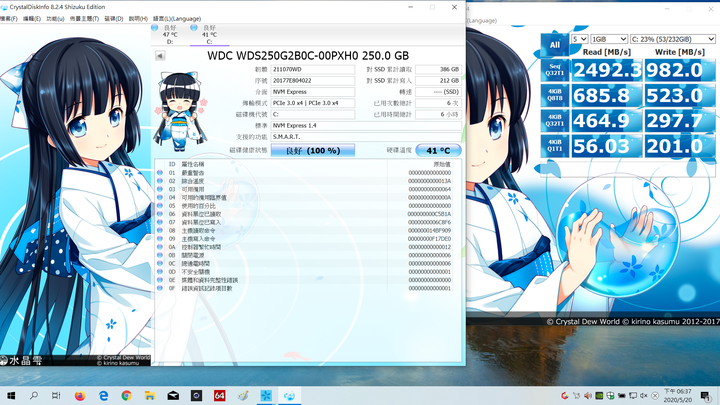Switch to CrystalDiskInfo taskbar icon
The height and width of the screenshot is (405, 720).
point(289,395)
